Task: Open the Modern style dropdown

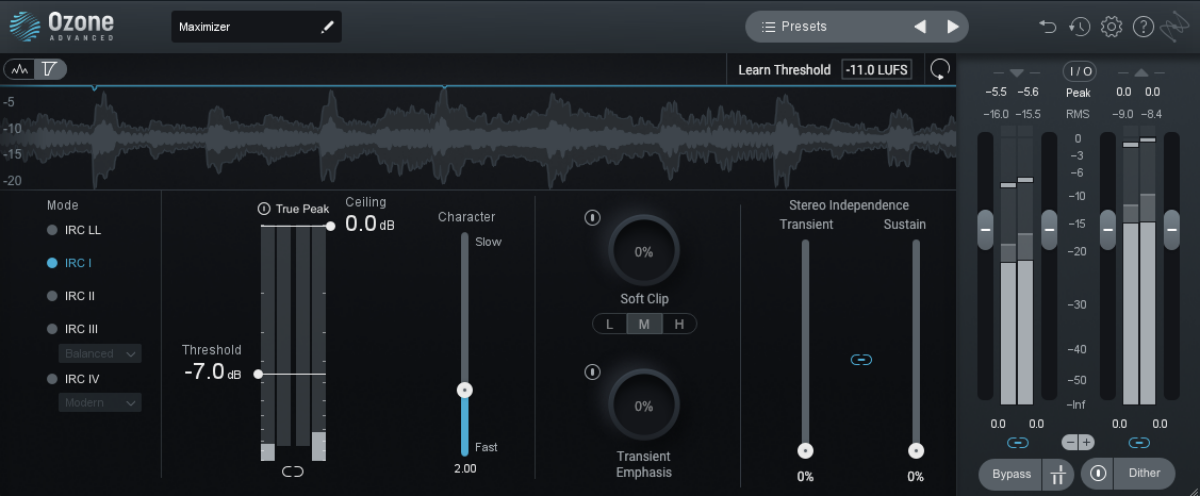Action: 100,402
